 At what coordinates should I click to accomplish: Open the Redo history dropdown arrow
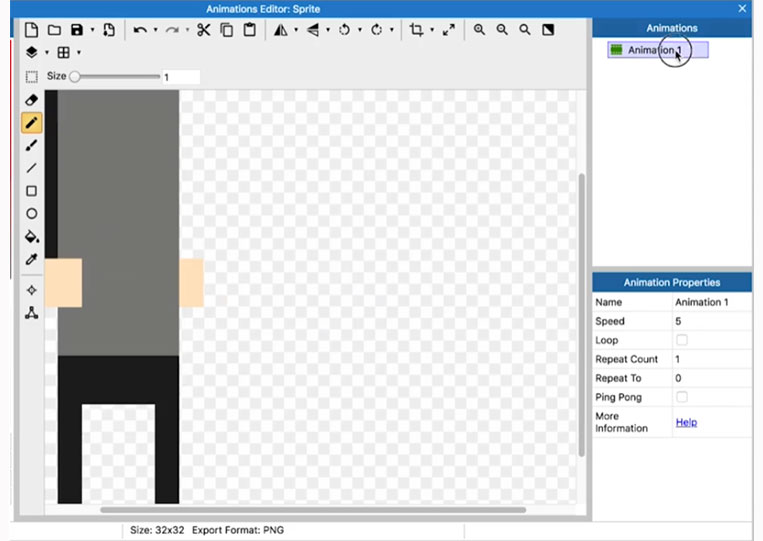187,30
